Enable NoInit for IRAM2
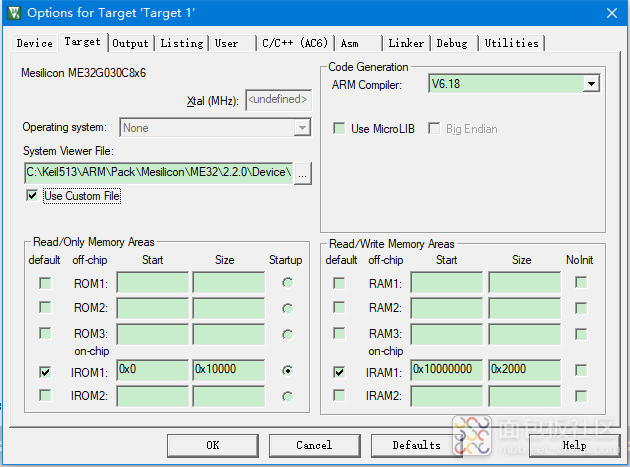Screen dimensions: 630x467 point(581,396)
